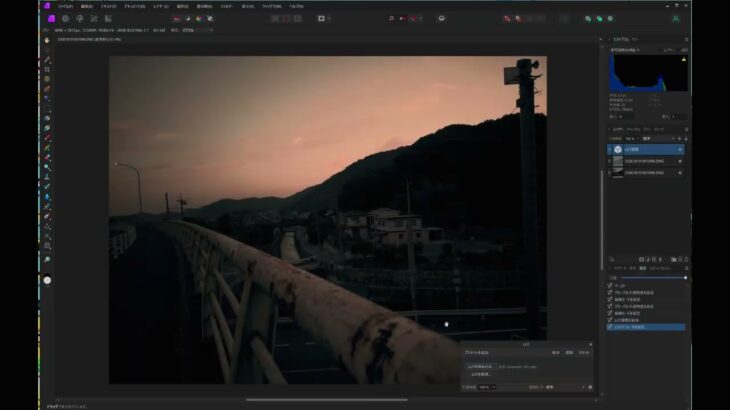
Task: Select the Flood Select tool
Action: pos(47,99)
